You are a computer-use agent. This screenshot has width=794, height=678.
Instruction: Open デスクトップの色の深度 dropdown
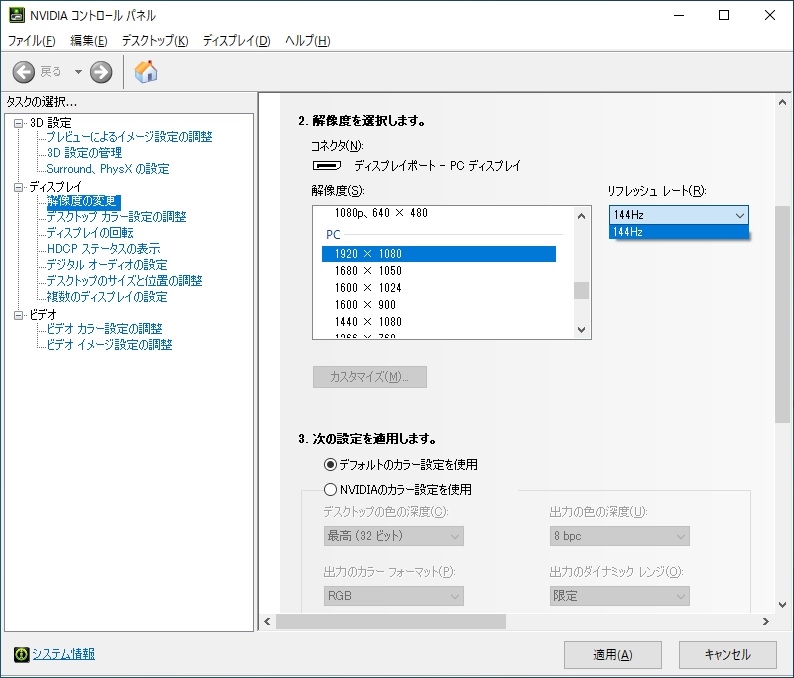pos(393,536)
